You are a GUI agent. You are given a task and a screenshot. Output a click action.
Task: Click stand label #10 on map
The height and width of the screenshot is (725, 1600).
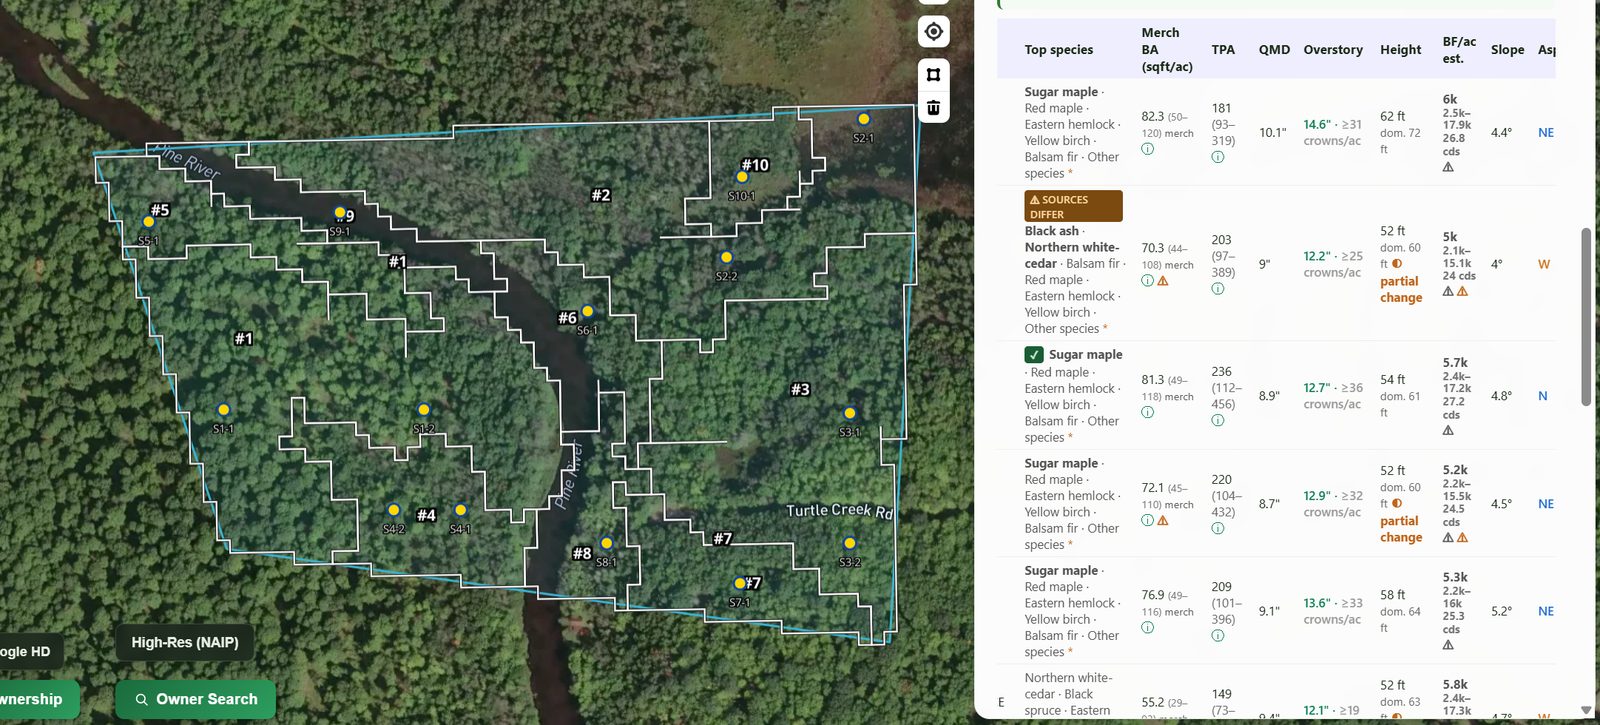pos(755,165)
